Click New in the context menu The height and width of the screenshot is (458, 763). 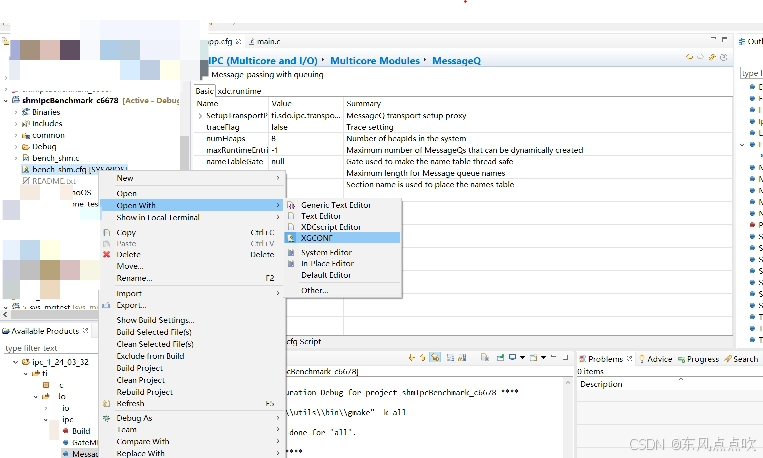pyautogui.click(x=125, y=178)
